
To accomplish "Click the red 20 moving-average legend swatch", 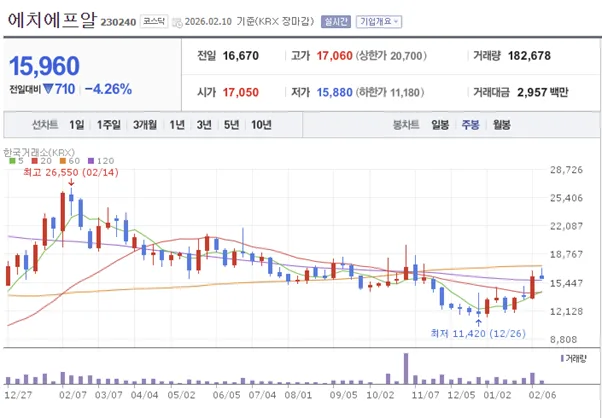I will [34, 161].
